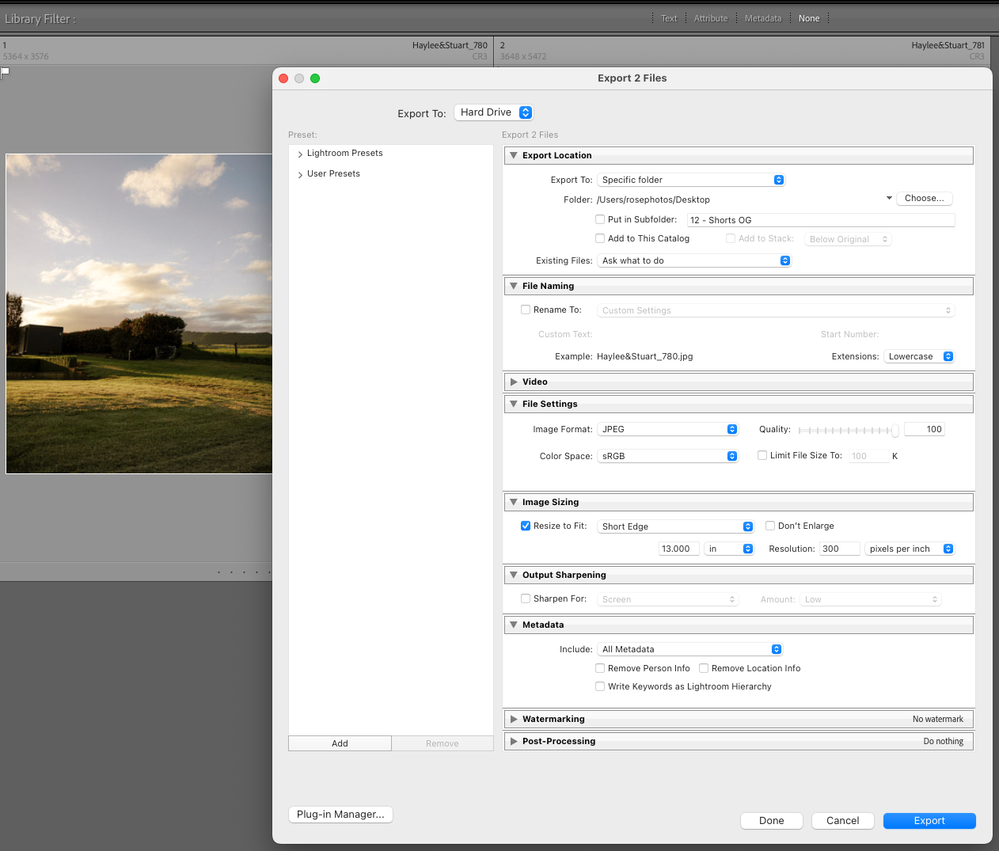Expand the Watermarking section triangle
This screenshot has height=851, width=999.
513,719
